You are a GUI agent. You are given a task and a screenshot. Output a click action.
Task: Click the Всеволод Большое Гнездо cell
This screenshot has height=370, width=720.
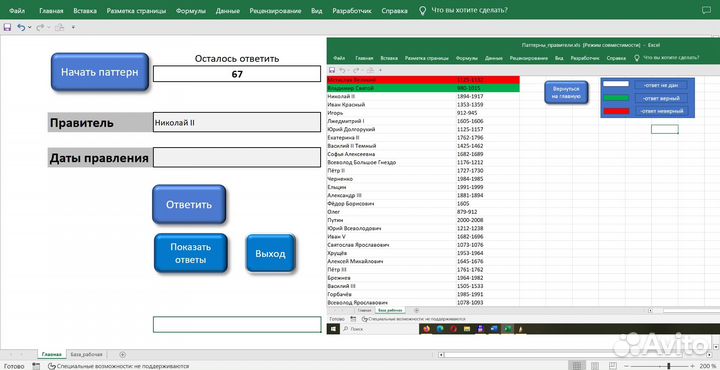pos(361,162)
